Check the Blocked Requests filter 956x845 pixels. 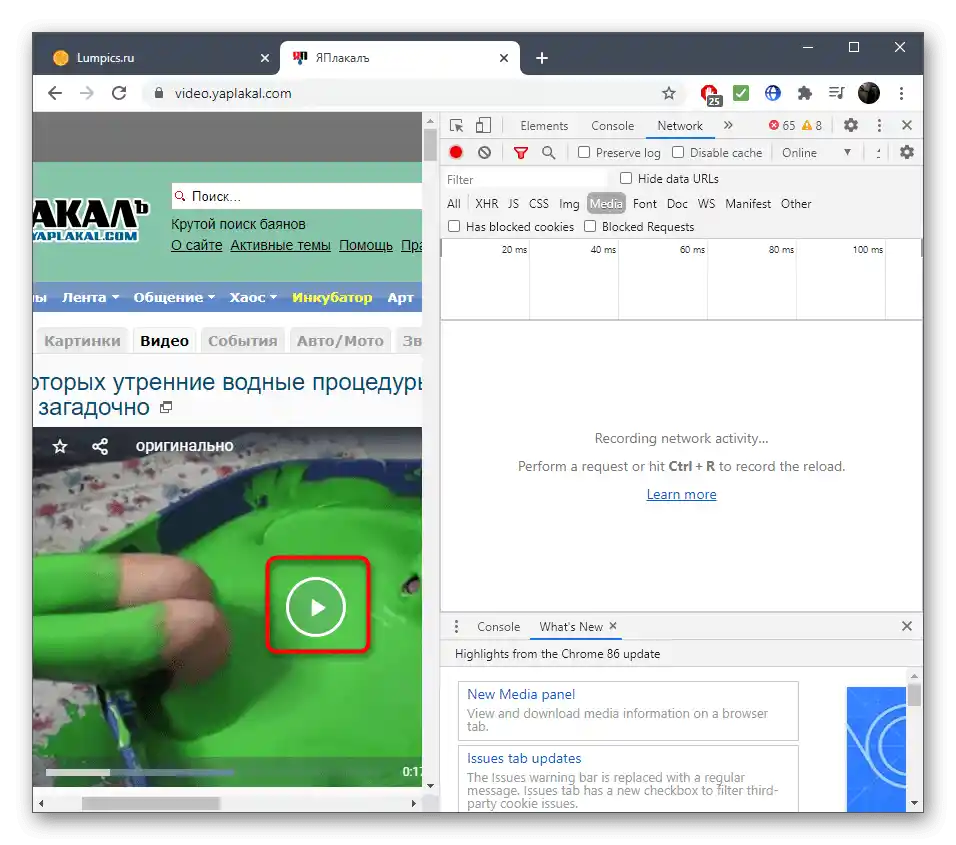point(590,226)
